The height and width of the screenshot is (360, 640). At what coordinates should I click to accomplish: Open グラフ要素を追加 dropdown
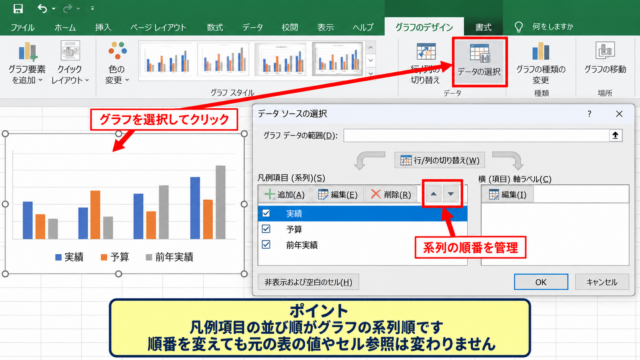point(27,63)
